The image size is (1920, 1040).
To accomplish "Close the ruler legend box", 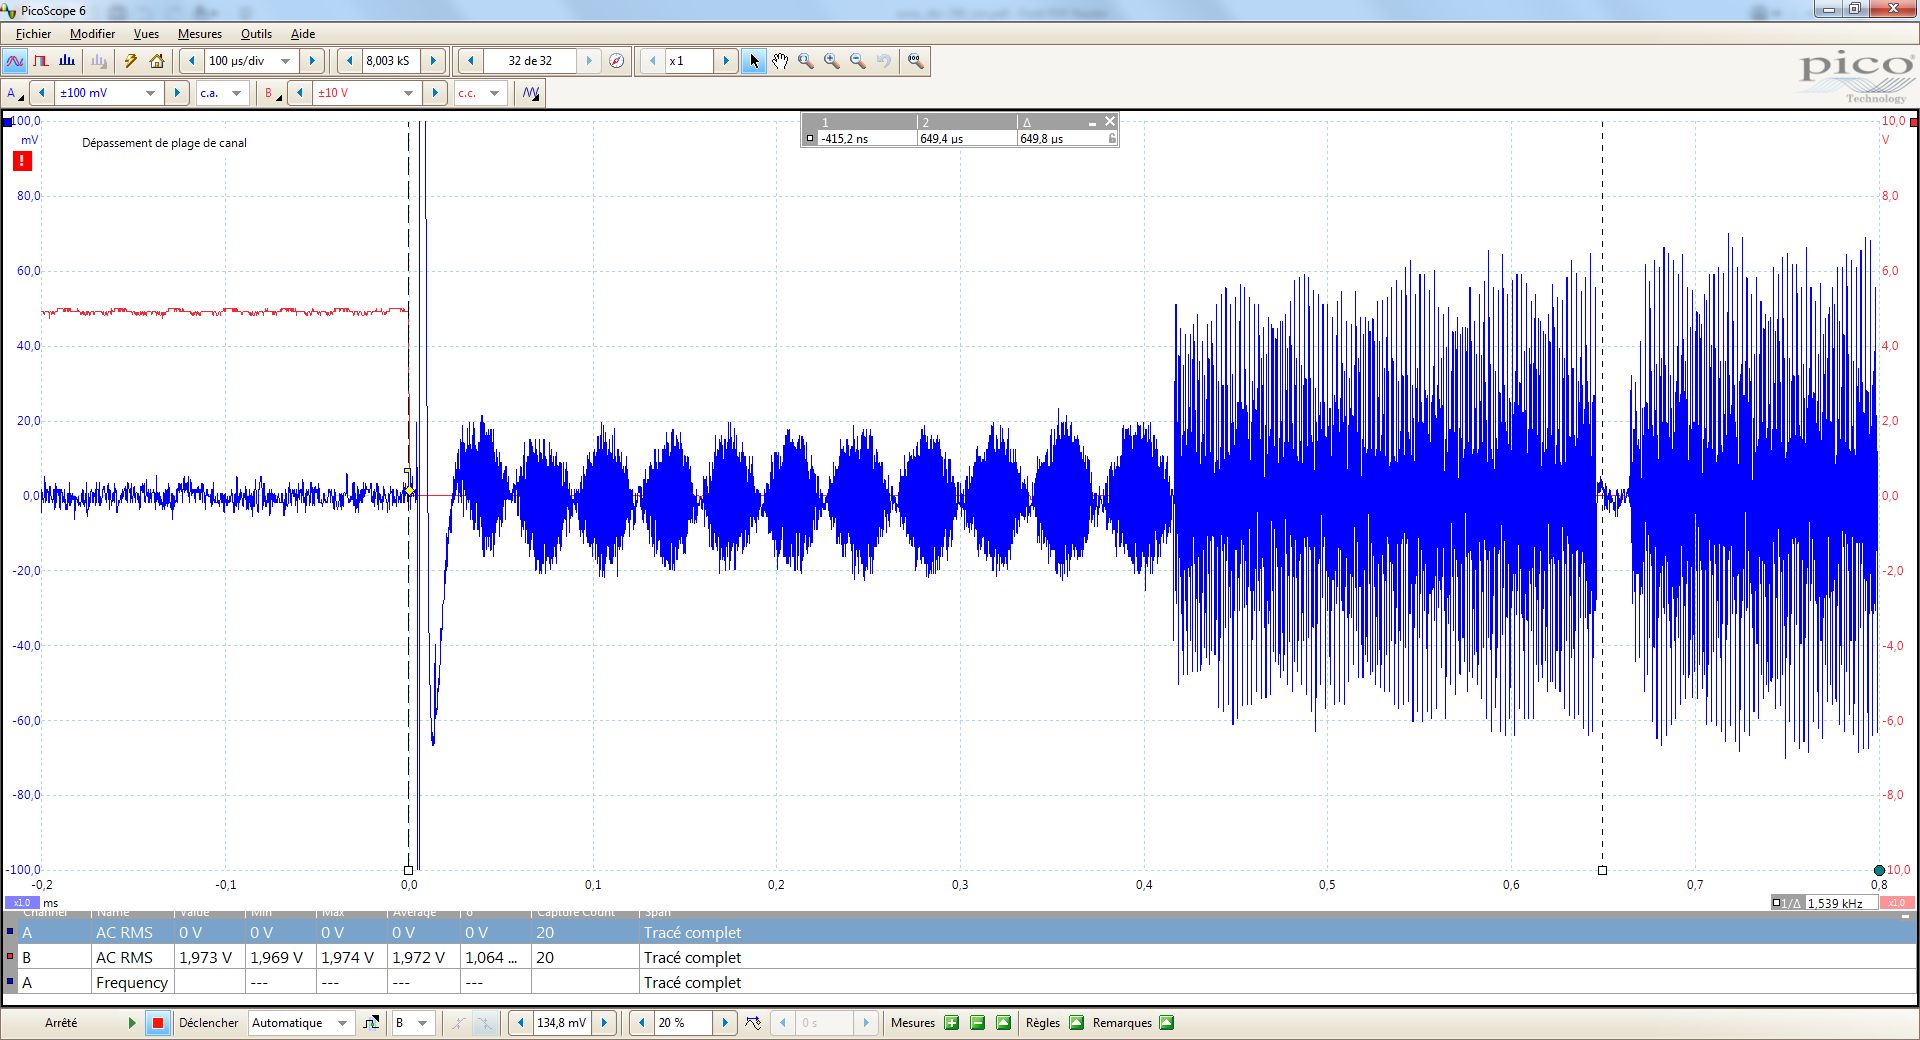I will (1109, 122).
